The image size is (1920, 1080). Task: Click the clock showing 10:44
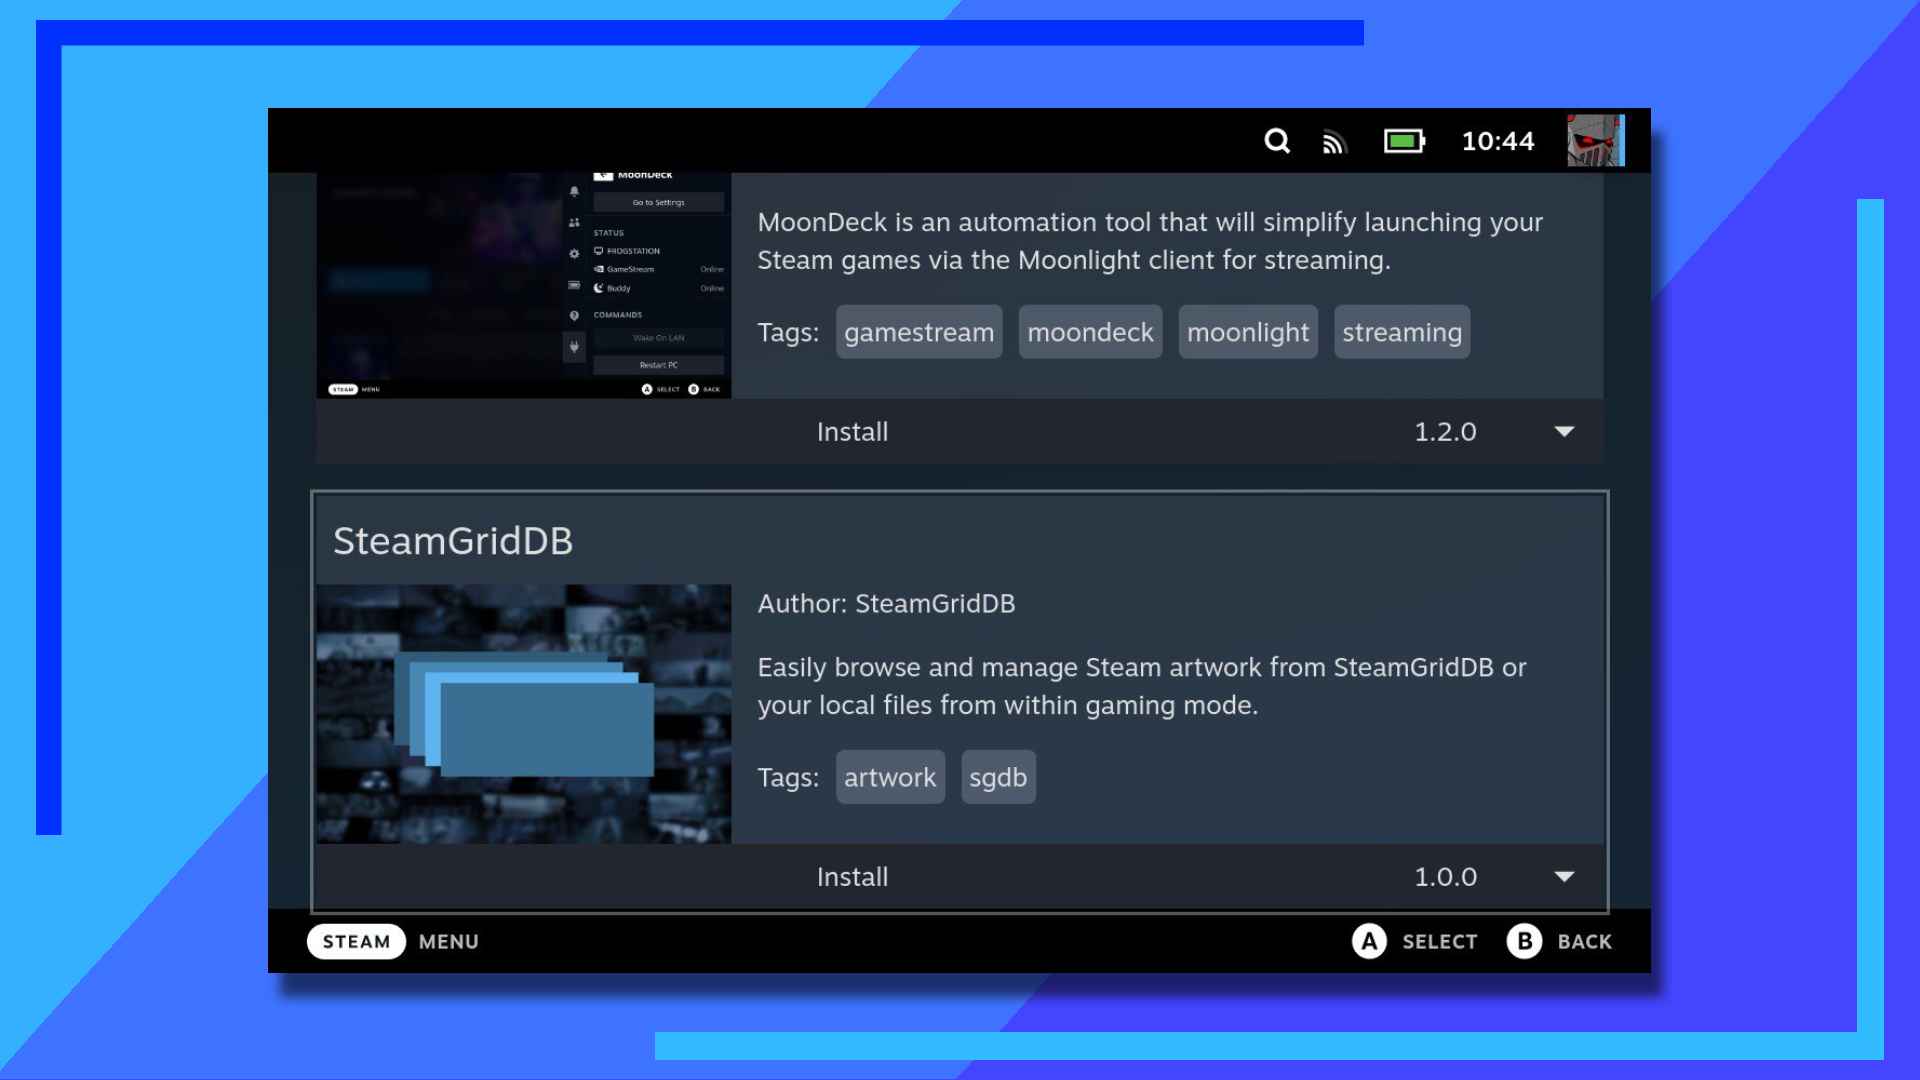[x=1497, y=141]
